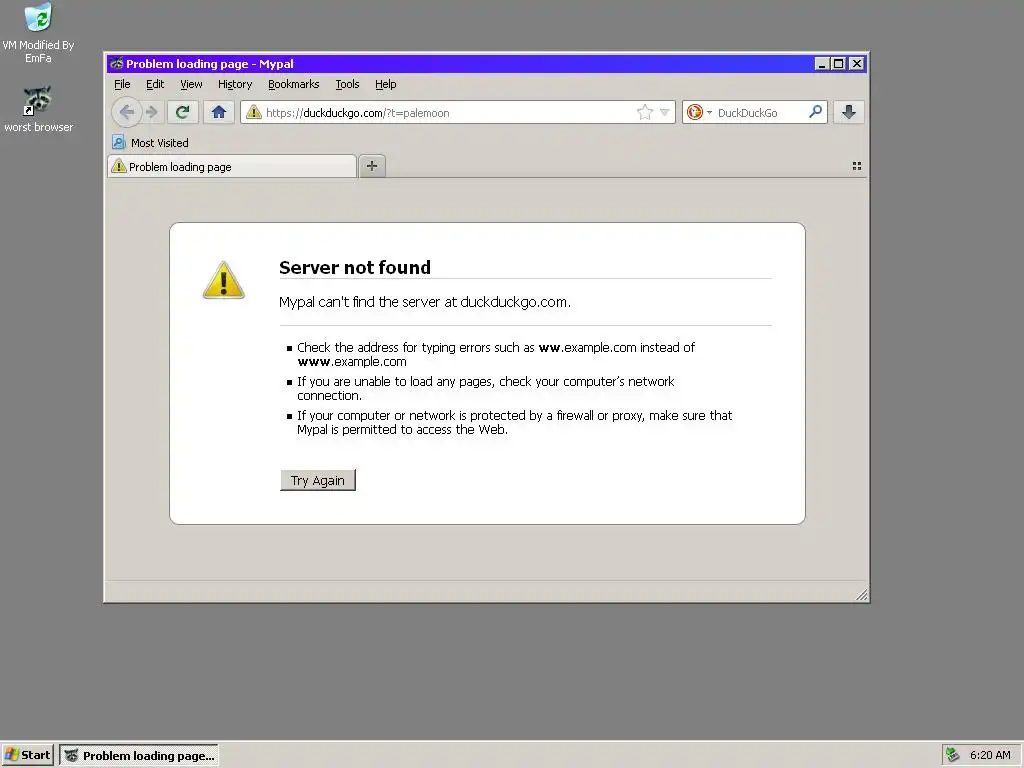This screenshot has width=1024, height=768.
Task: Open the Most Visited bookmarks folder
Action: (x=150, y=142)
